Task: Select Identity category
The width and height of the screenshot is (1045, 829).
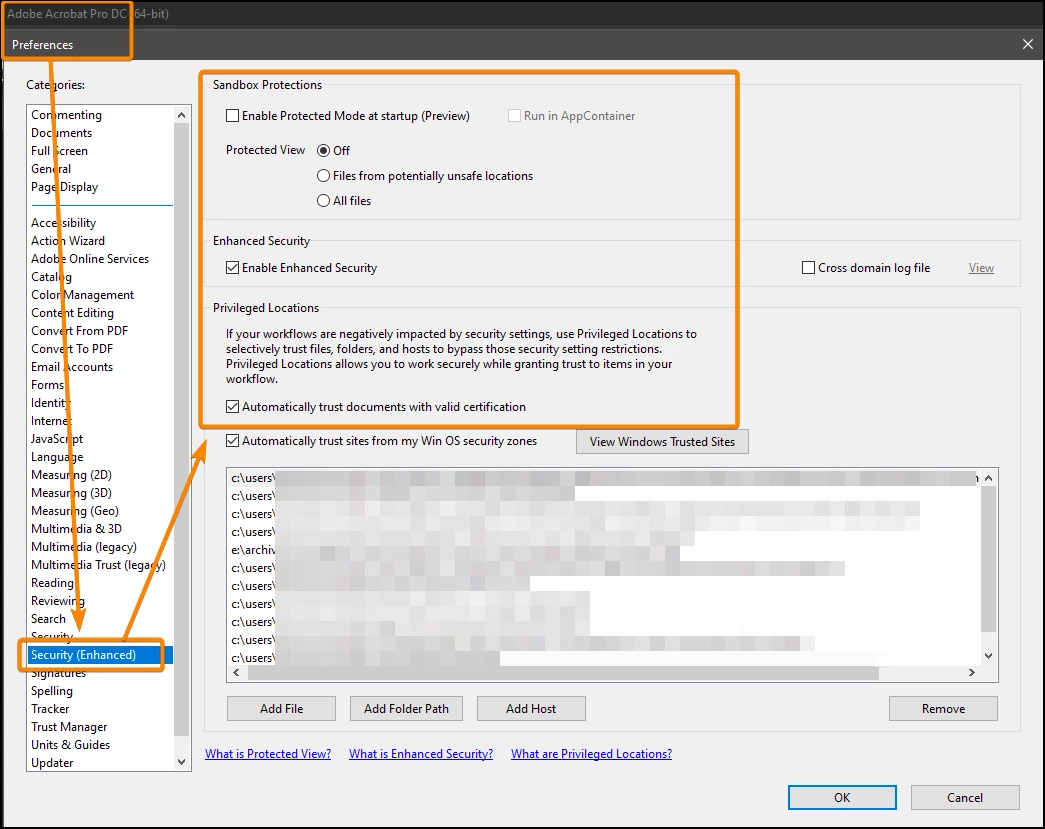Action: pos(51,403)
